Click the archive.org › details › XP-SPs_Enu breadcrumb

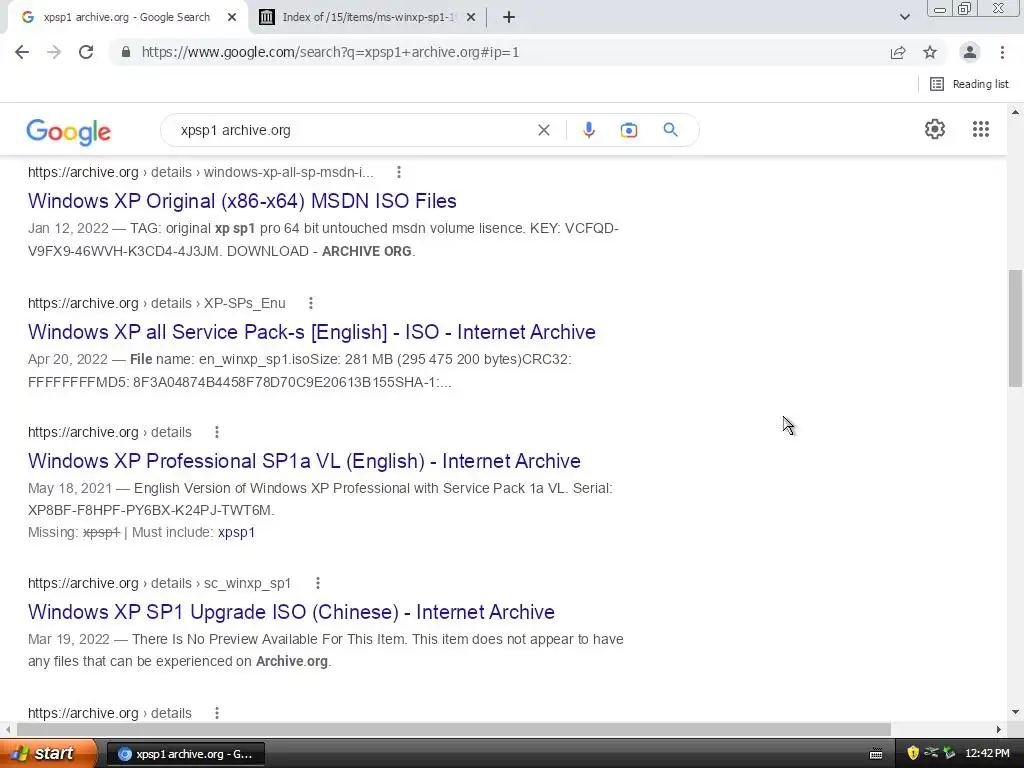click(x=157, y=303)
